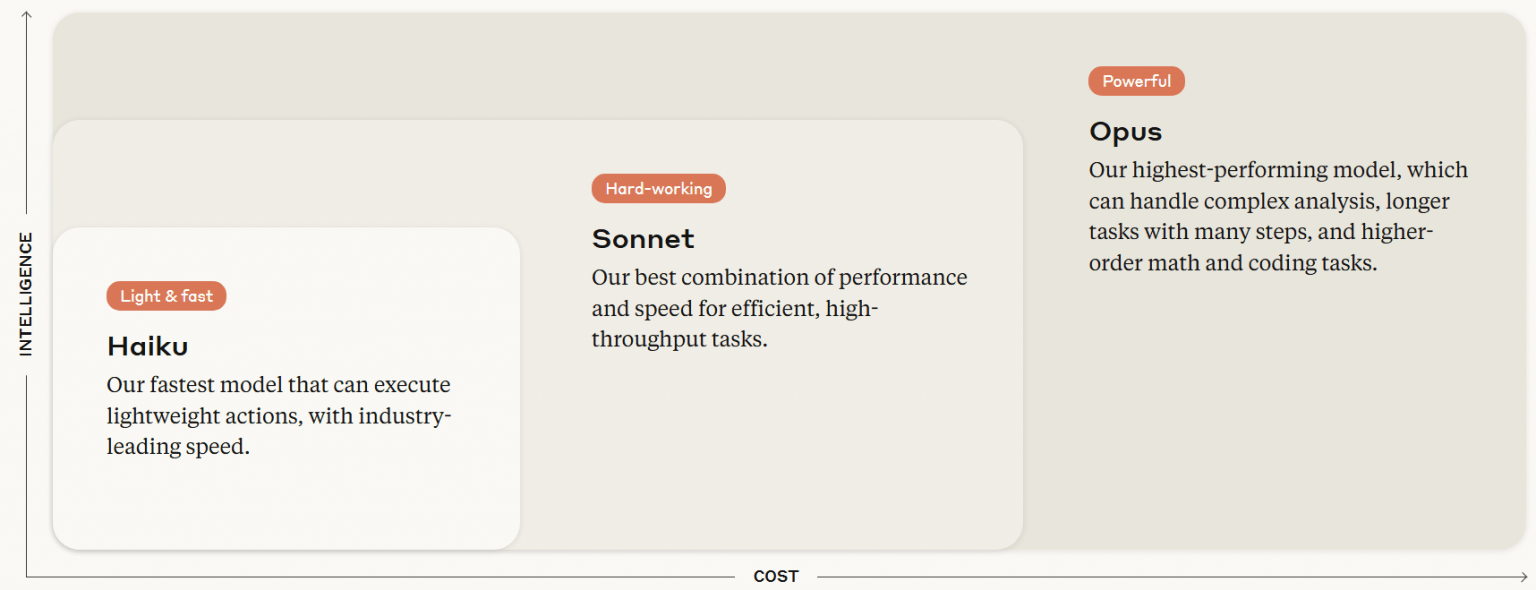Select the "Hard-working" badge
This screenshot has width=1536, height=590.
658,189
